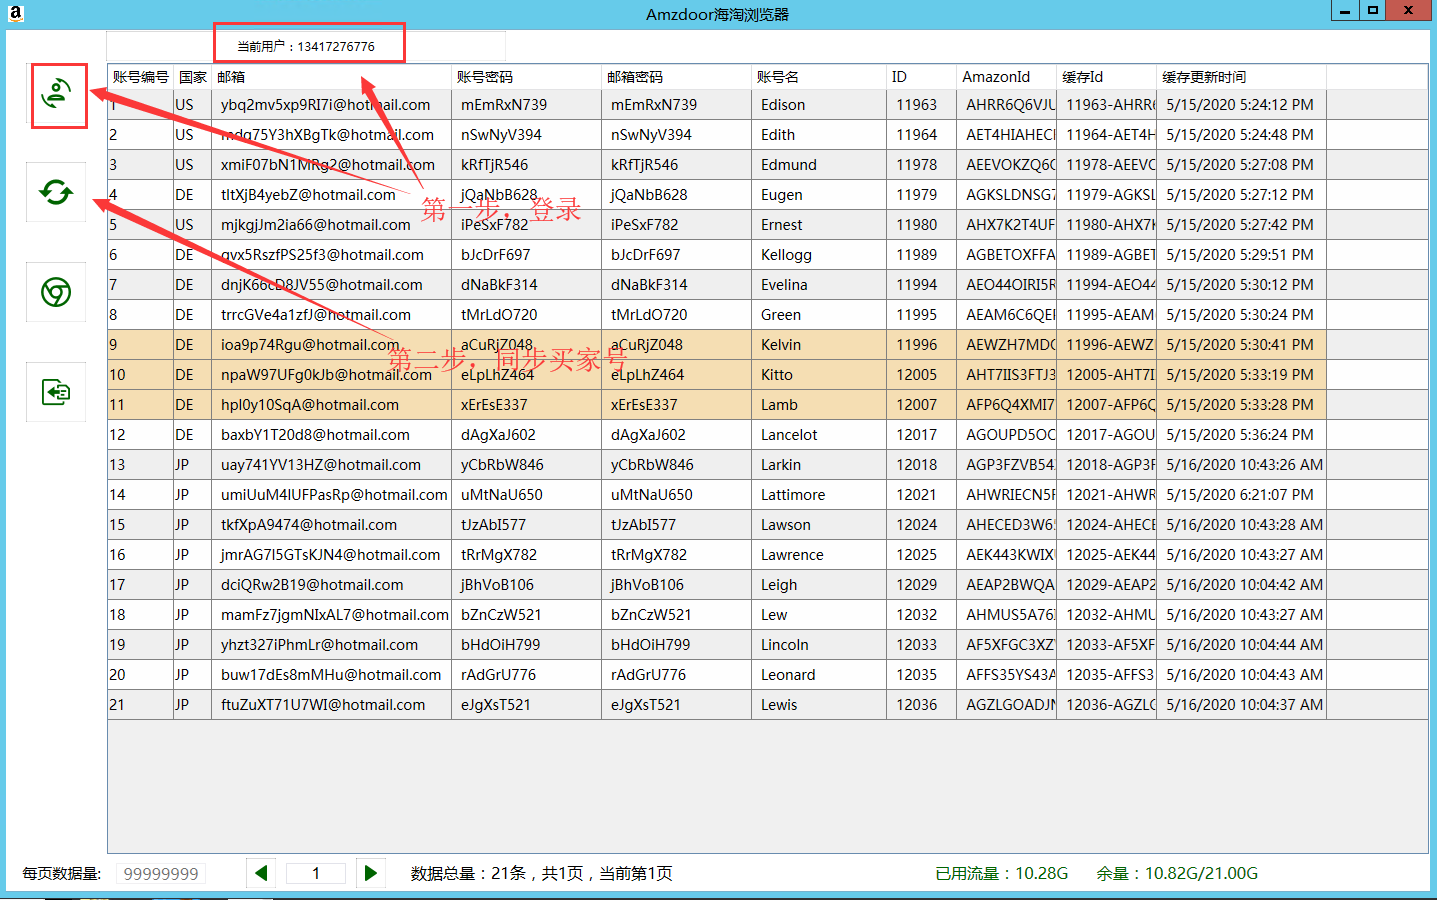
Task: Open the Chrome browser icon in sidebar
Action: pos(56,292)
